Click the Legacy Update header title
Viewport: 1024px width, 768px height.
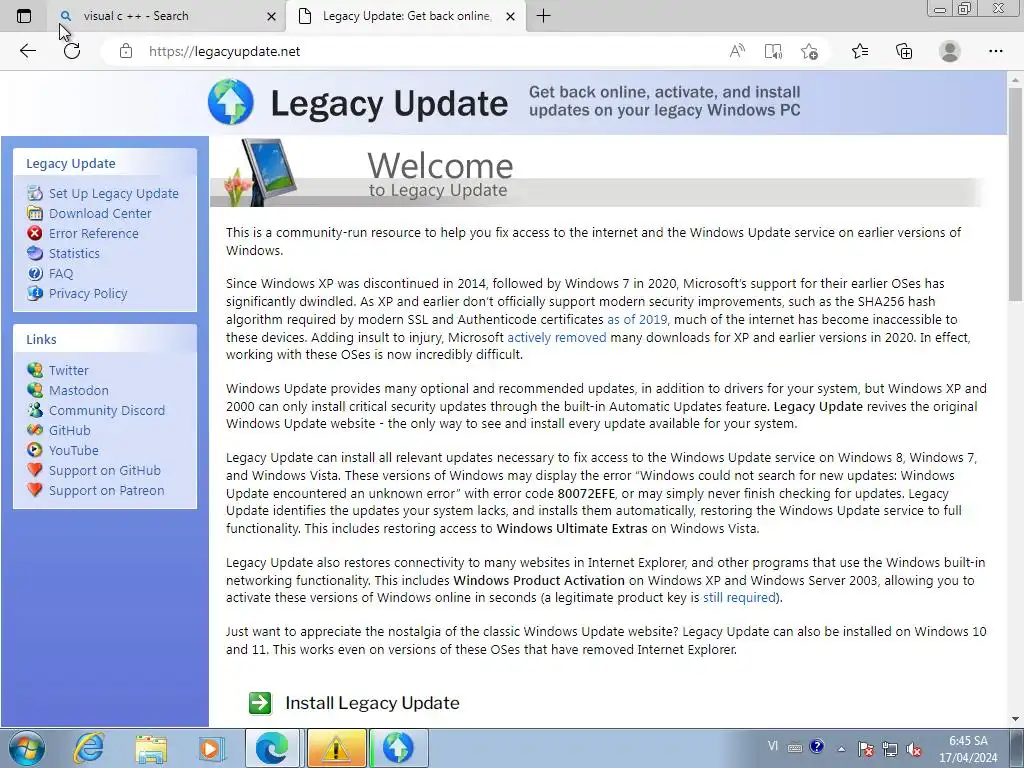[x=389, y=103]
